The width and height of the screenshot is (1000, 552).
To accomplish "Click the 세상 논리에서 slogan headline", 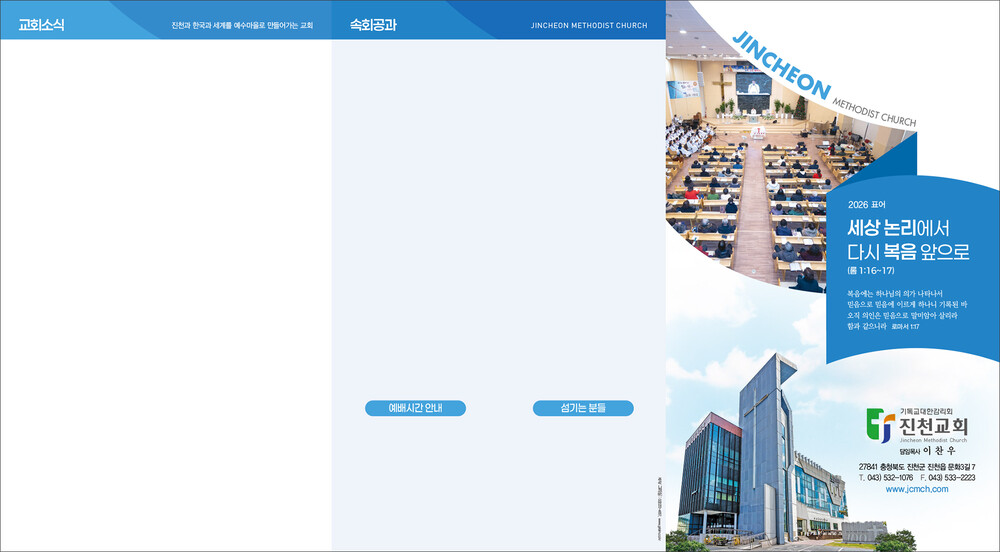I will [x=898, y=226].
